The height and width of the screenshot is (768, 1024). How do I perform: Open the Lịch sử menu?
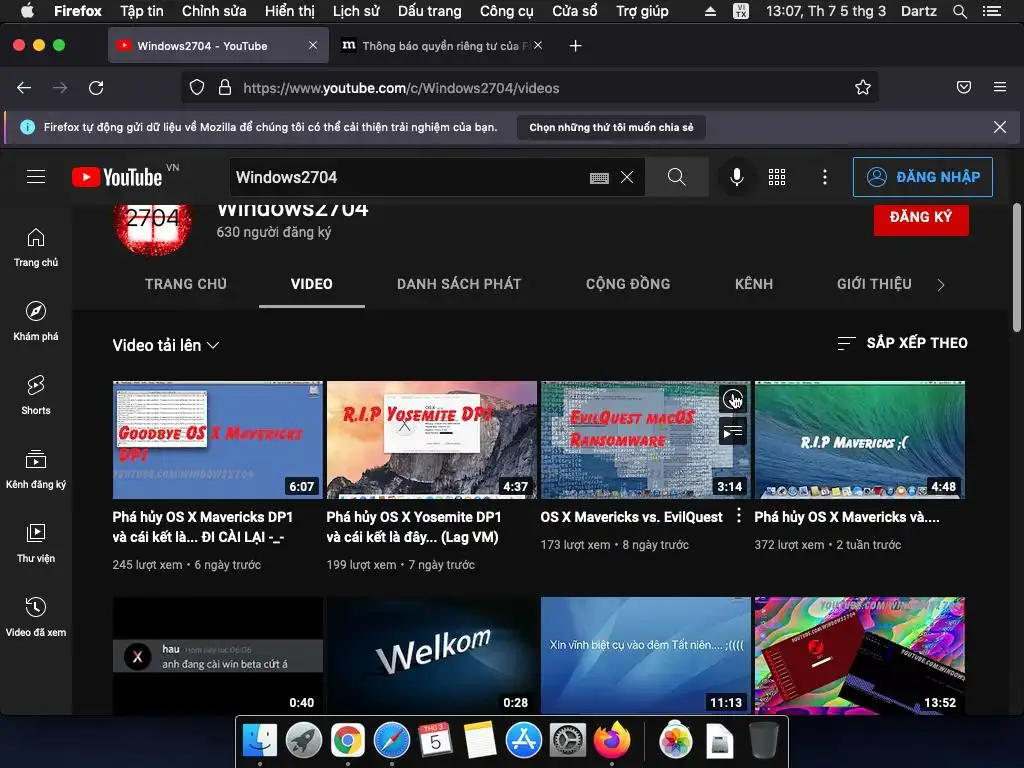pos(356,11)
